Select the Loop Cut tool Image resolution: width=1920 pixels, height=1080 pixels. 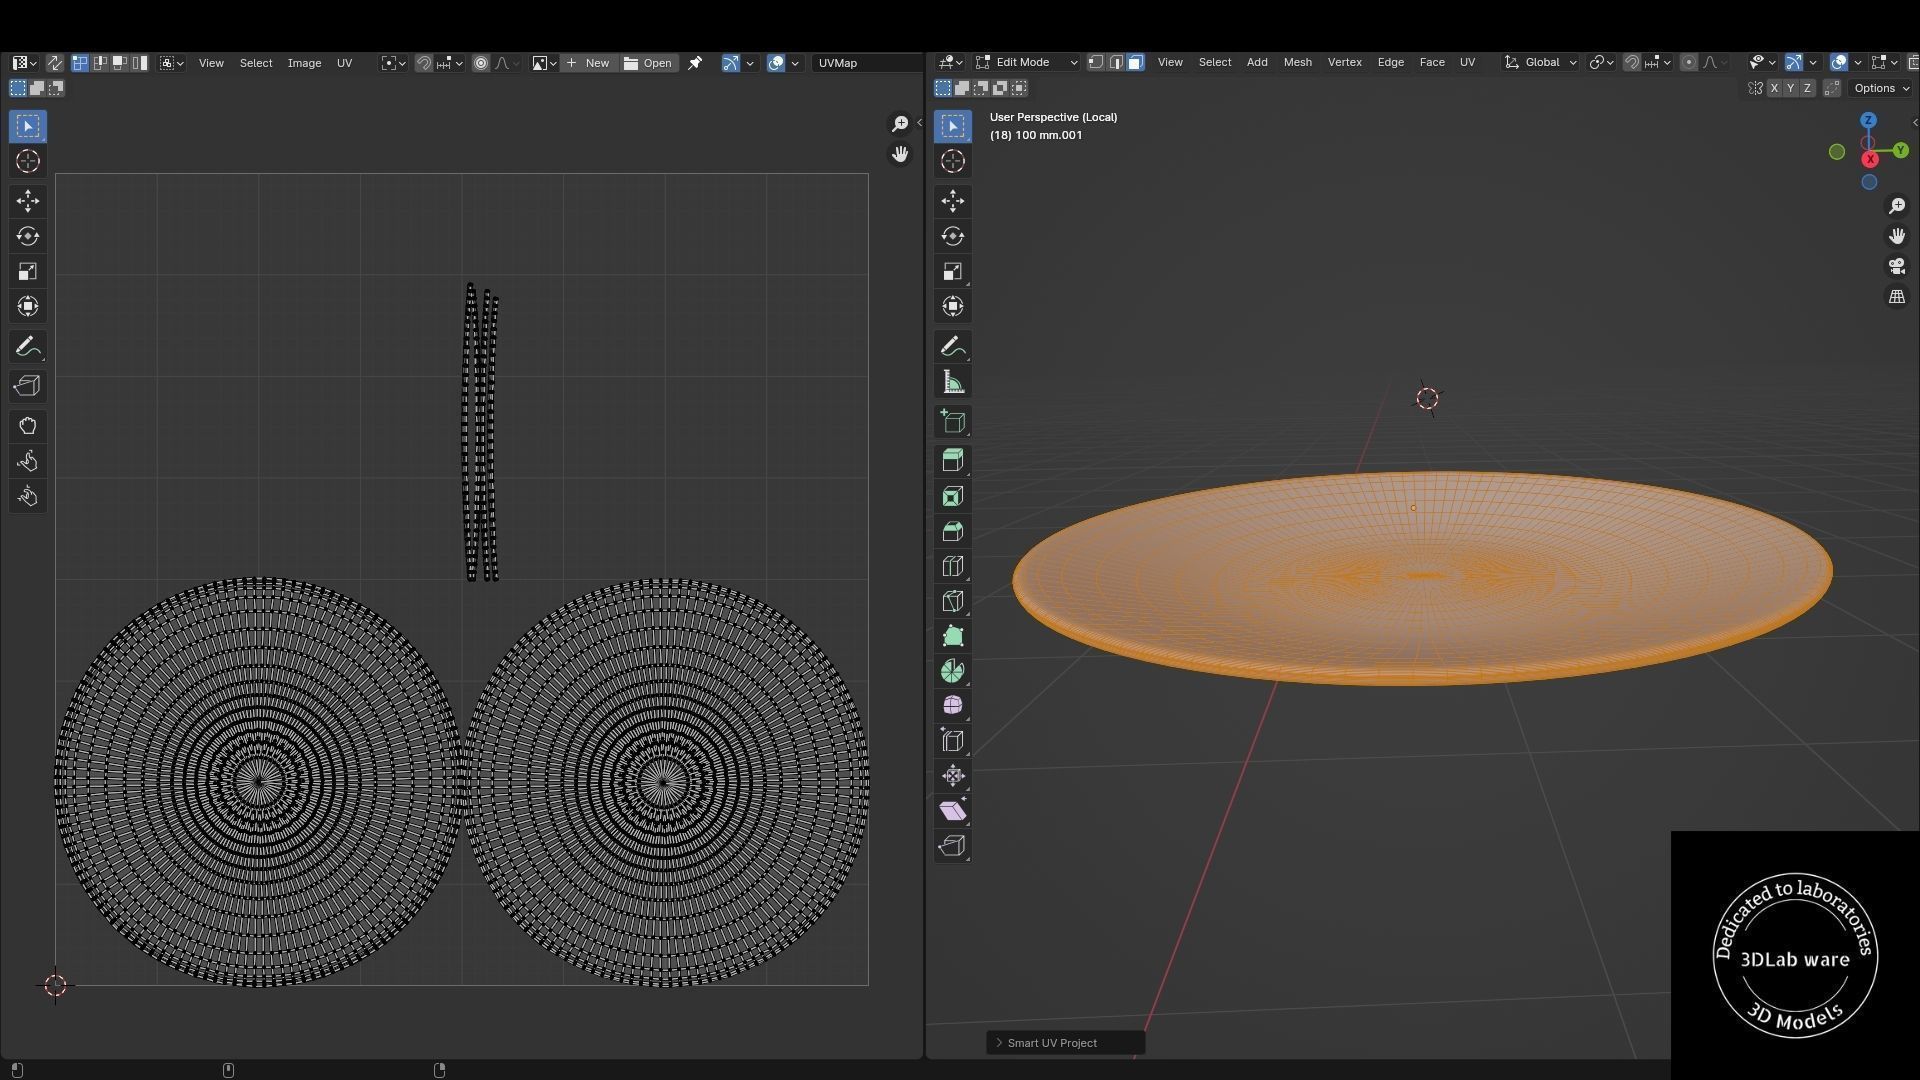coord(952,567)
